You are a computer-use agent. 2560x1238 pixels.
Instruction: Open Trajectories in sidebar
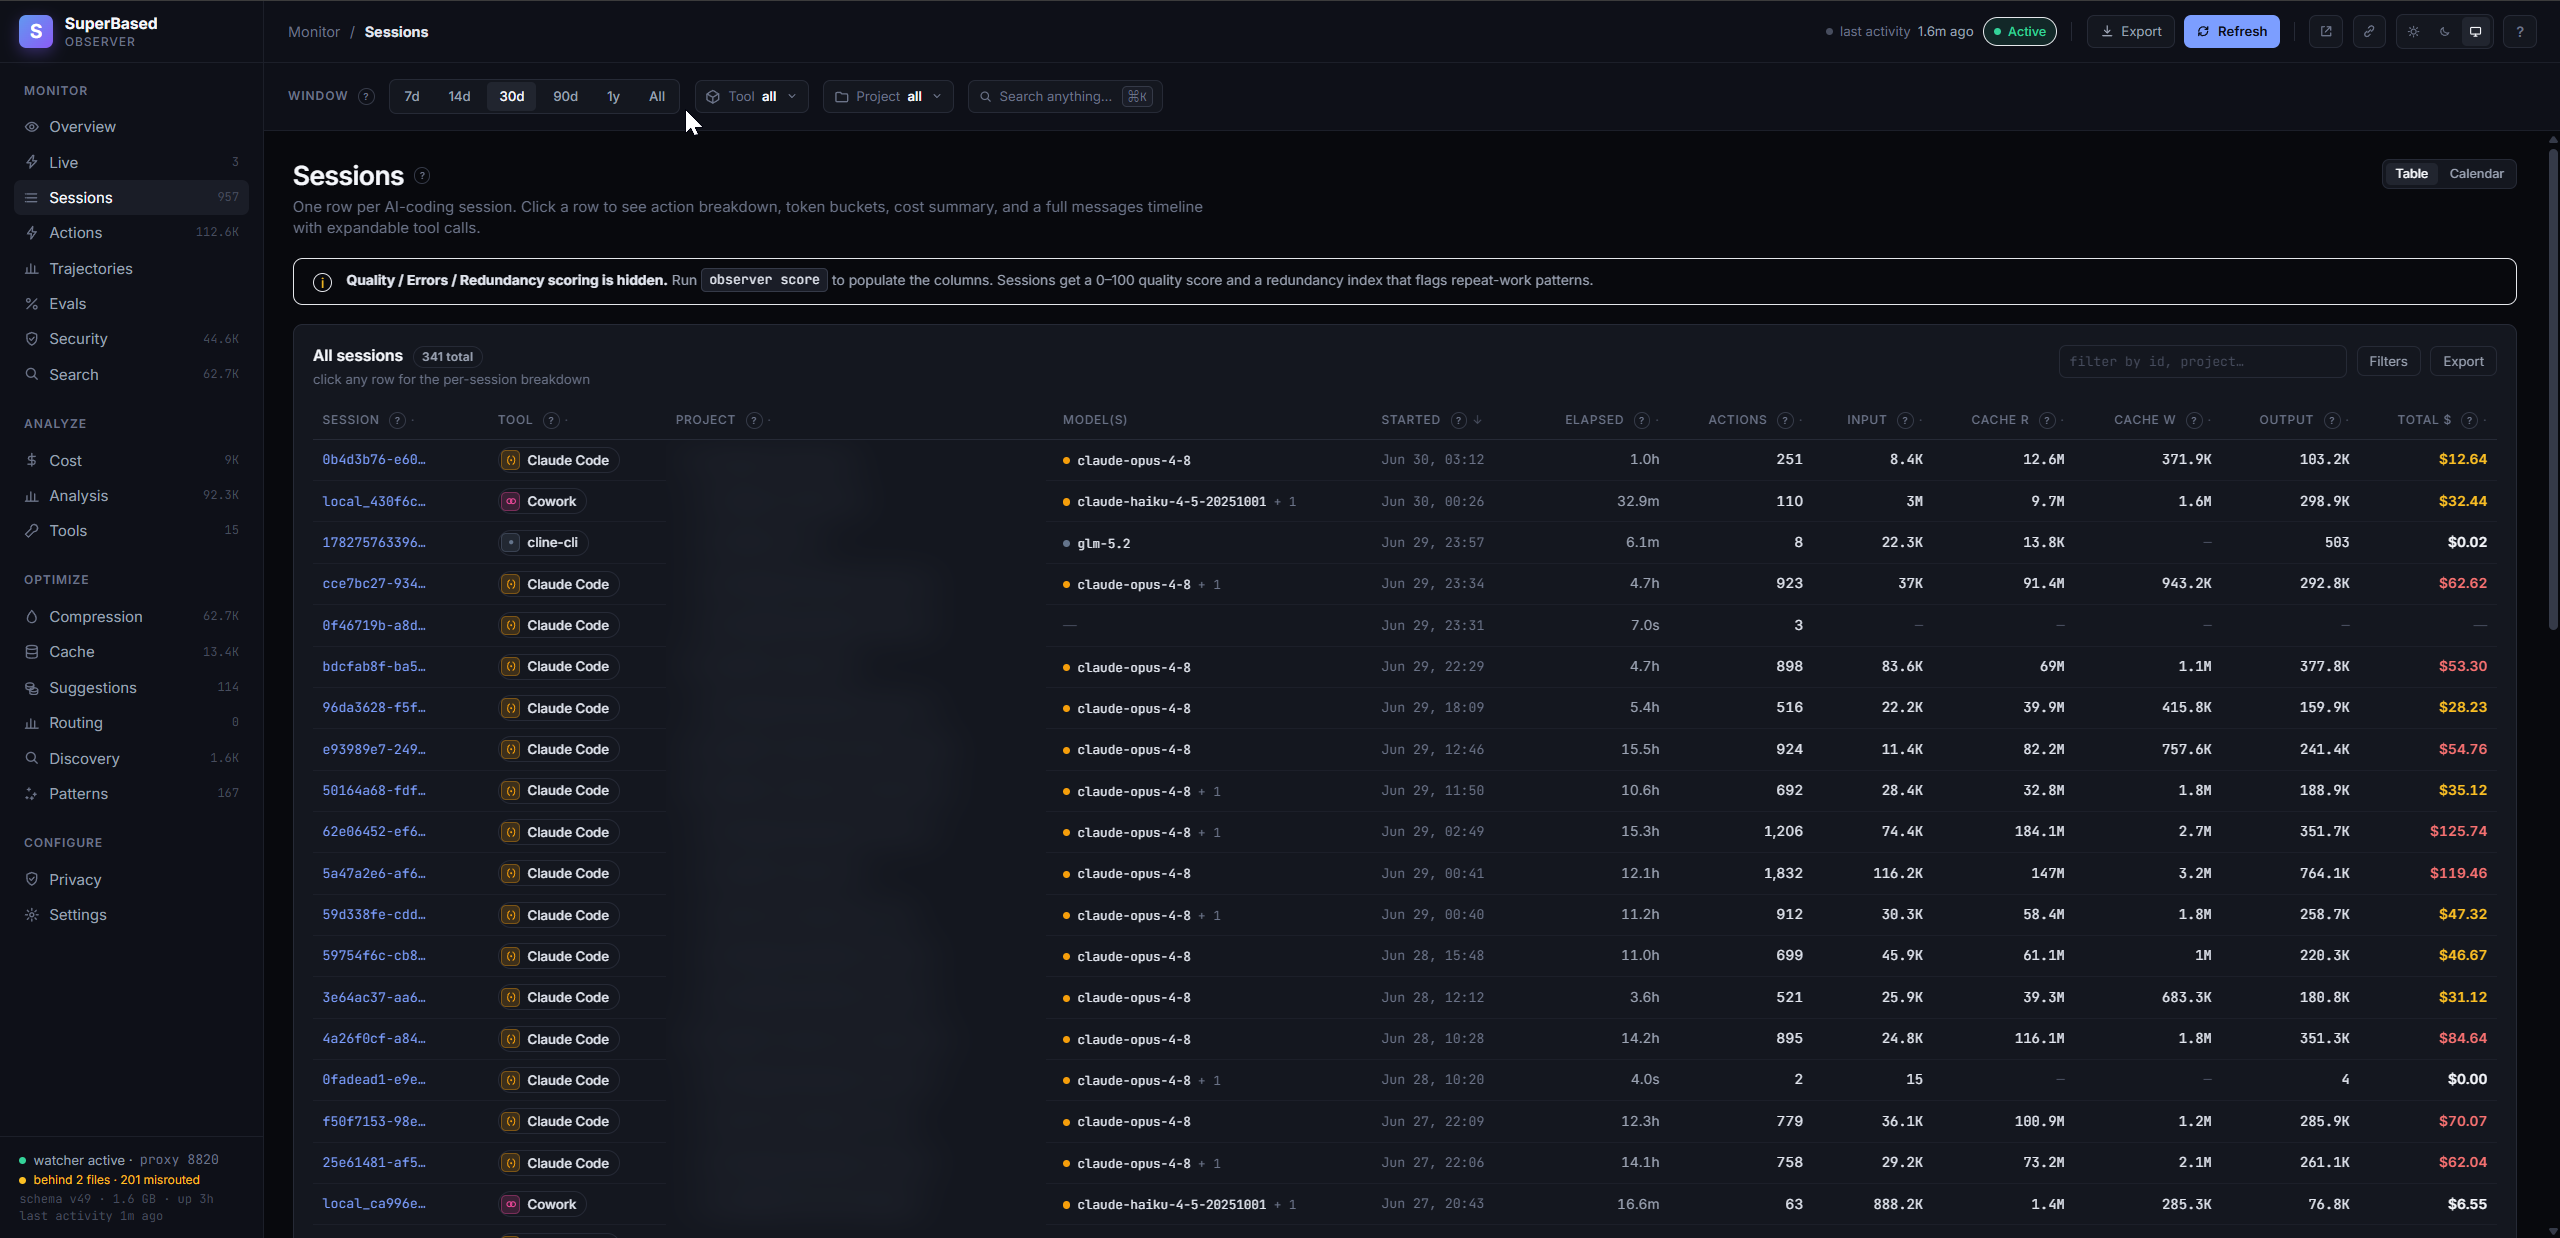click(131, 268)
